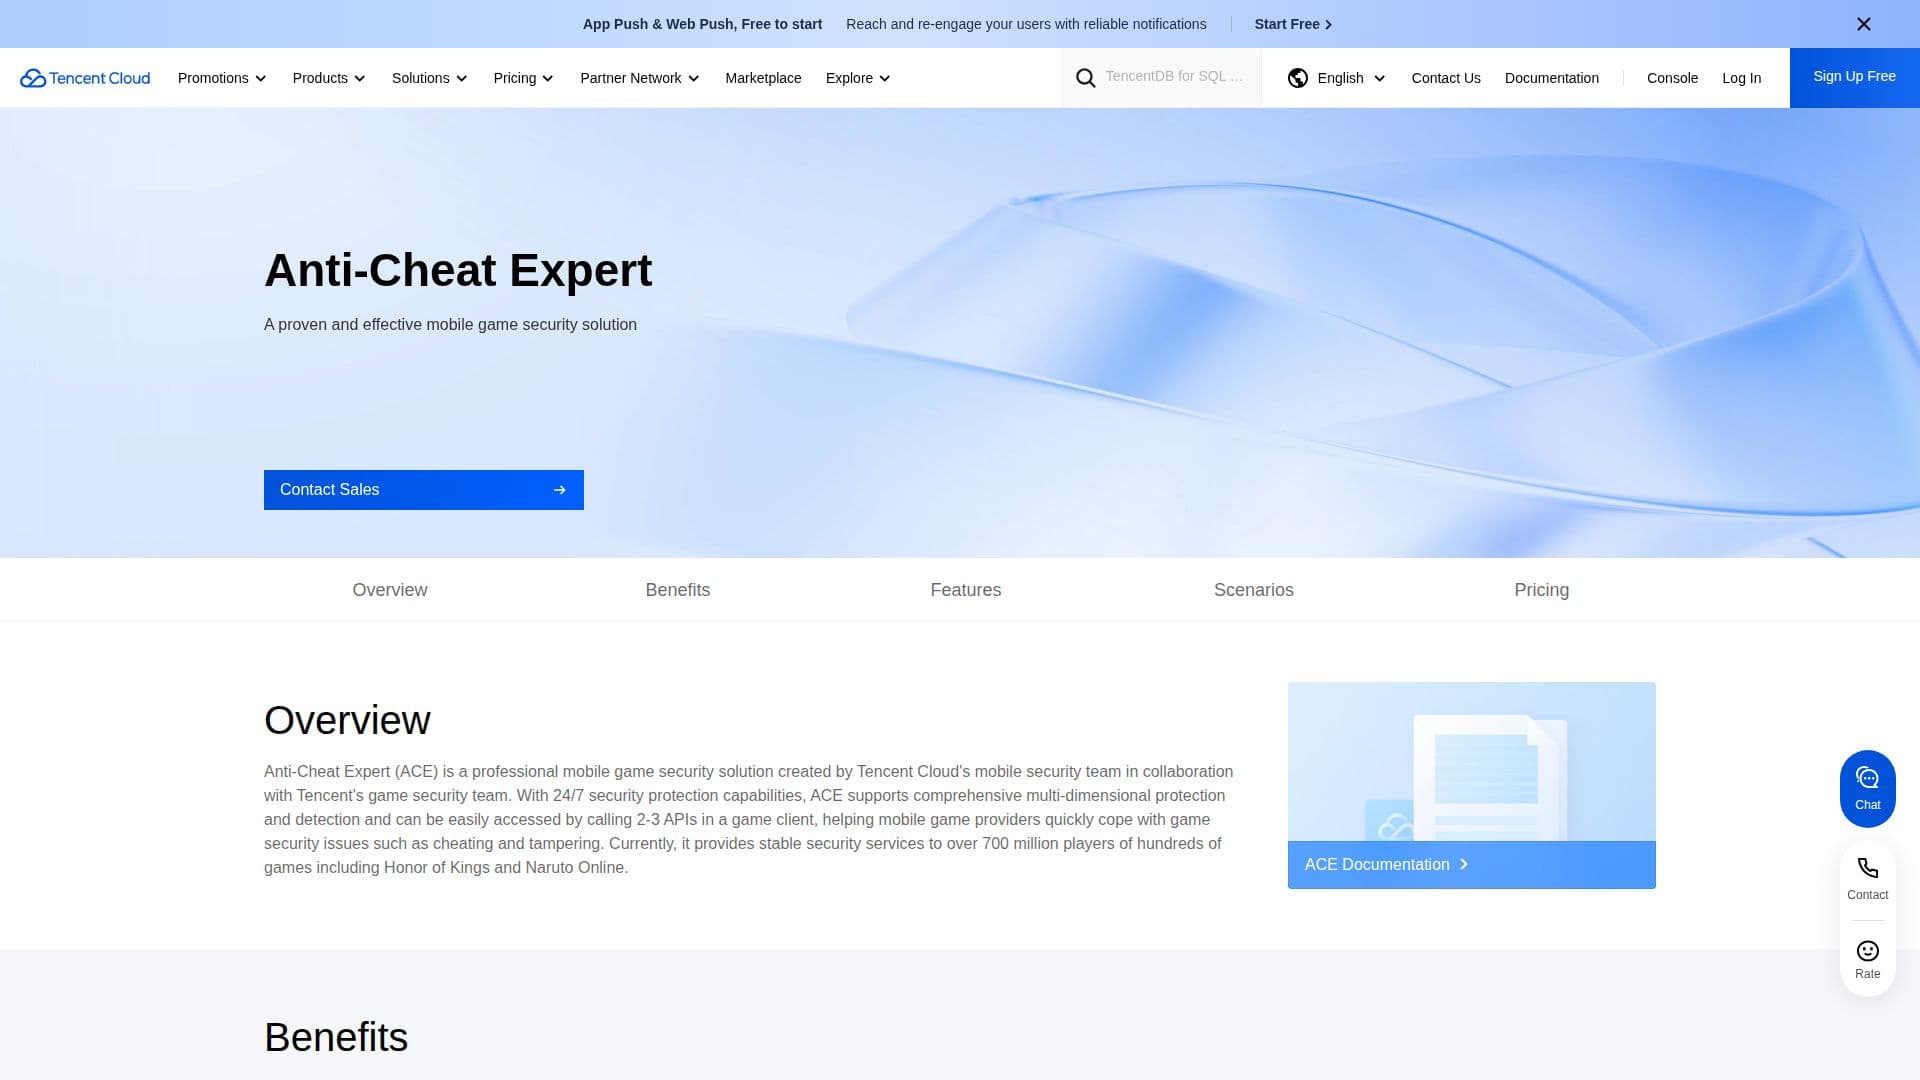
Task: Open the Chat bubble widget
Action: coord(1867,788)
